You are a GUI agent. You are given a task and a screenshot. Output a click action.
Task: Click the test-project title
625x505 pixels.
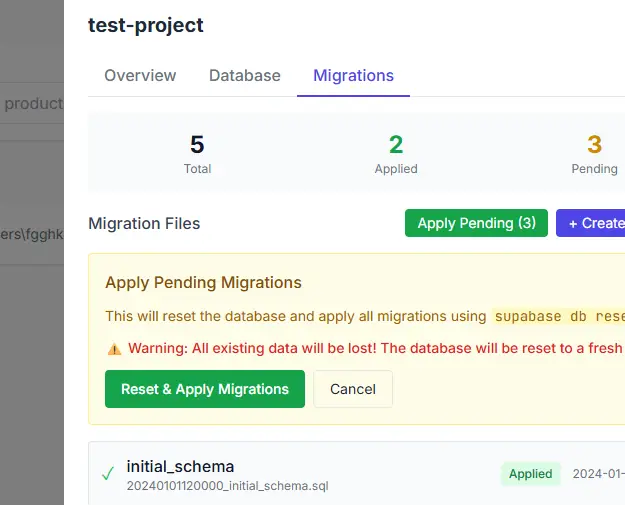146,25
